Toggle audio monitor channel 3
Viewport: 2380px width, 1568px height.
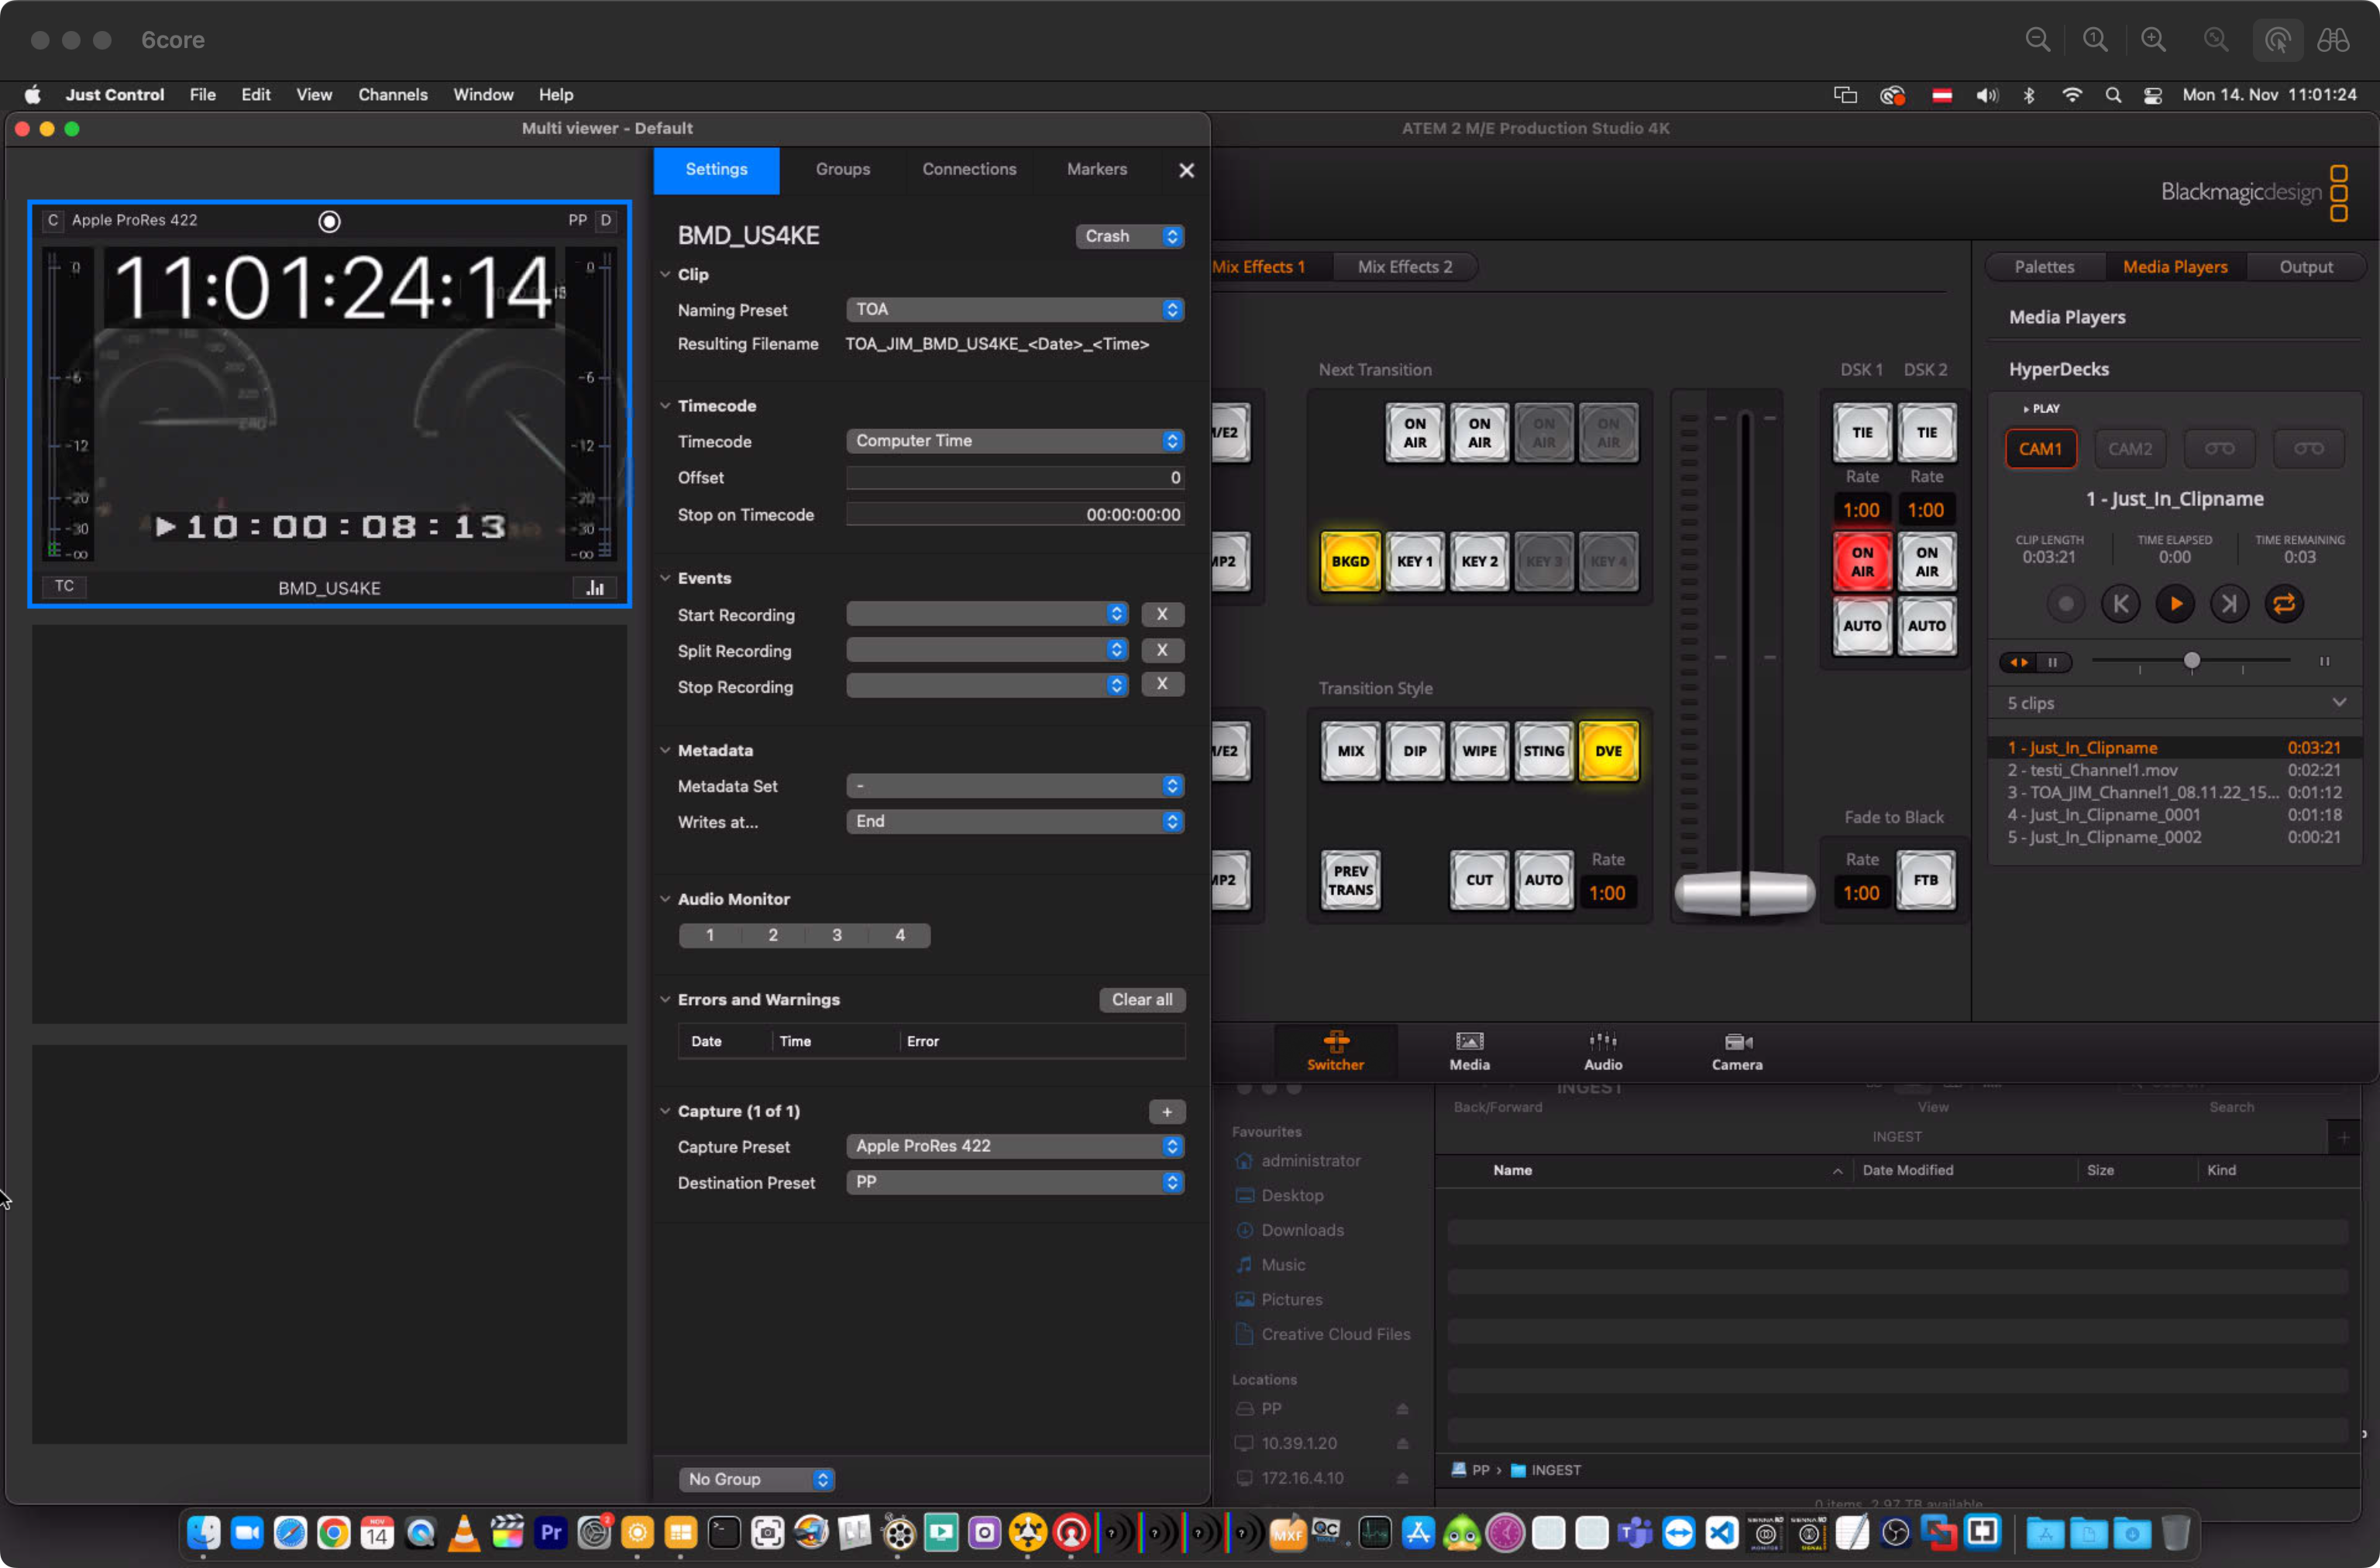pyautogui.click(x=837, y=935)
